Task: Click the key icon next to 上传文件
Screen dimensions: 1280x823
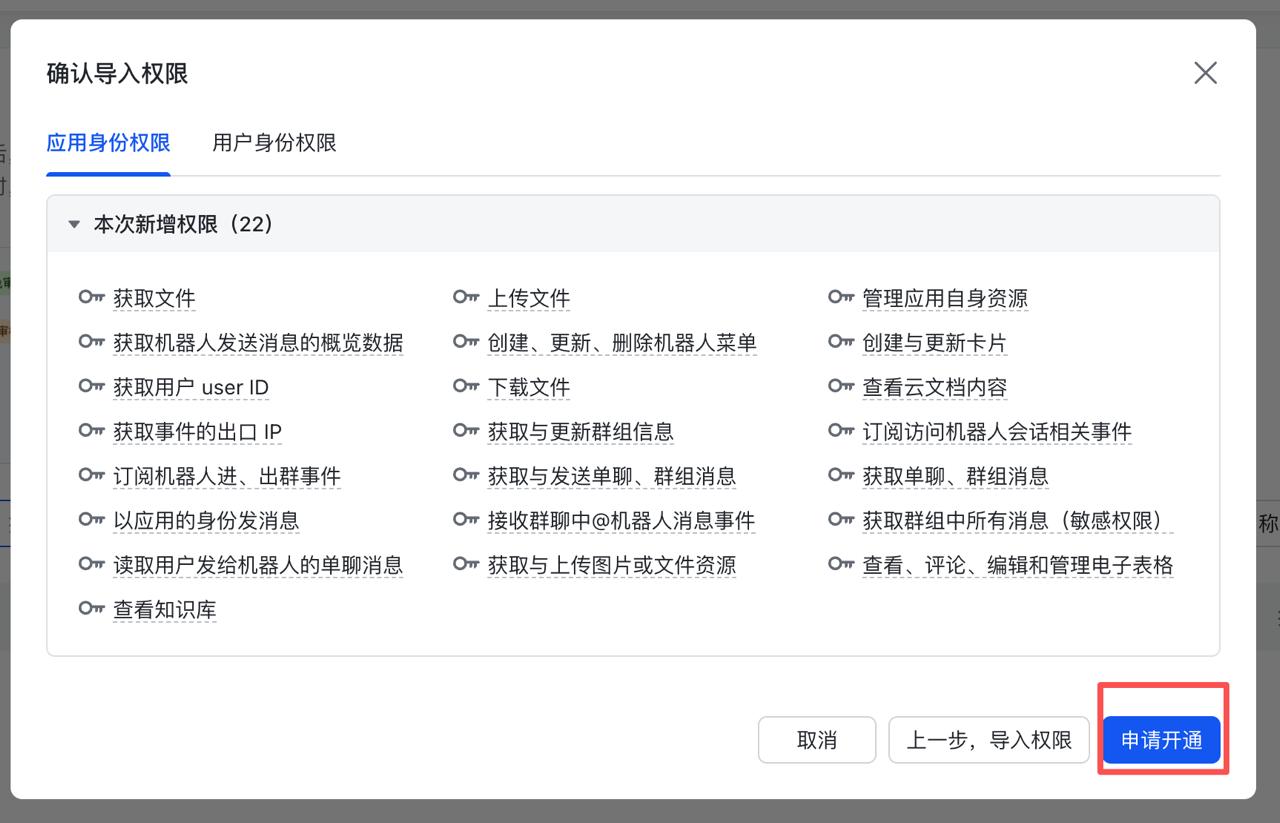Action: [466, 297]
